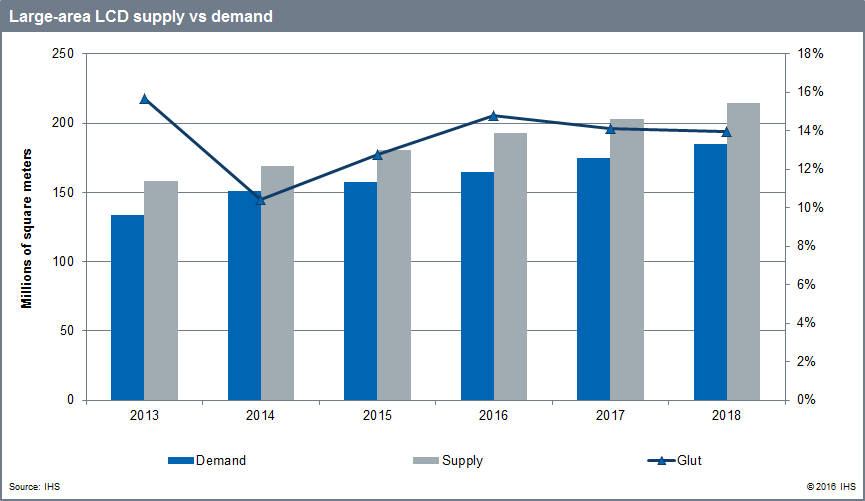Click the right axis value '10%'
Viewport: 865px width, 501px height.
click(810, 208)
